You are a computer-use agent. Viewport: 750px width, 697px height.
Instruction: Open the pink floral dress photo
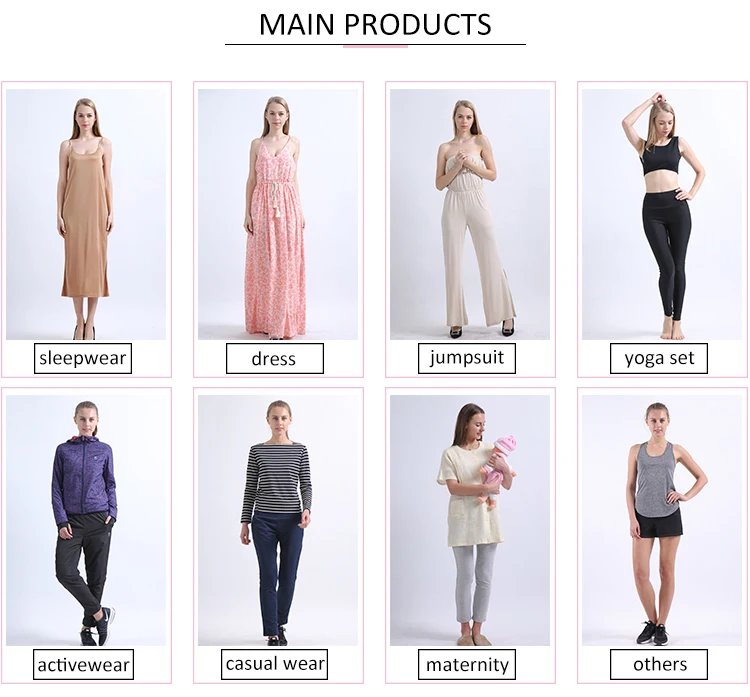[x=278, y=214]
